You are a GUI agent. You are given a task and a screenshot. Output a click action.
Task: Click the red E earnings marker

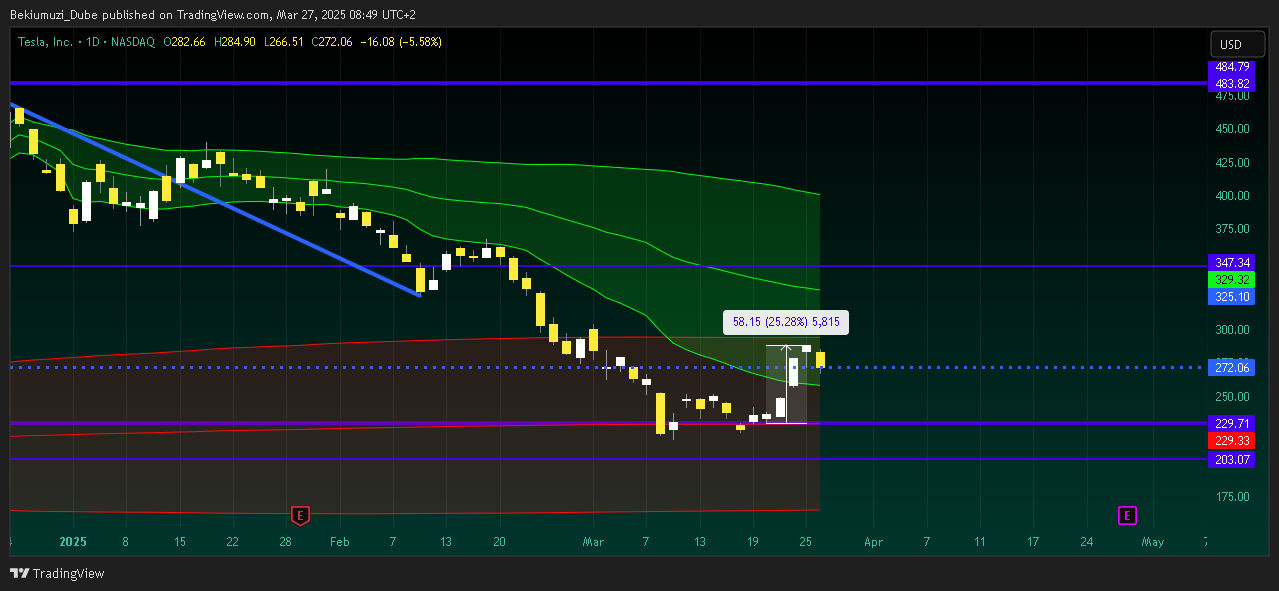[299, 516]
